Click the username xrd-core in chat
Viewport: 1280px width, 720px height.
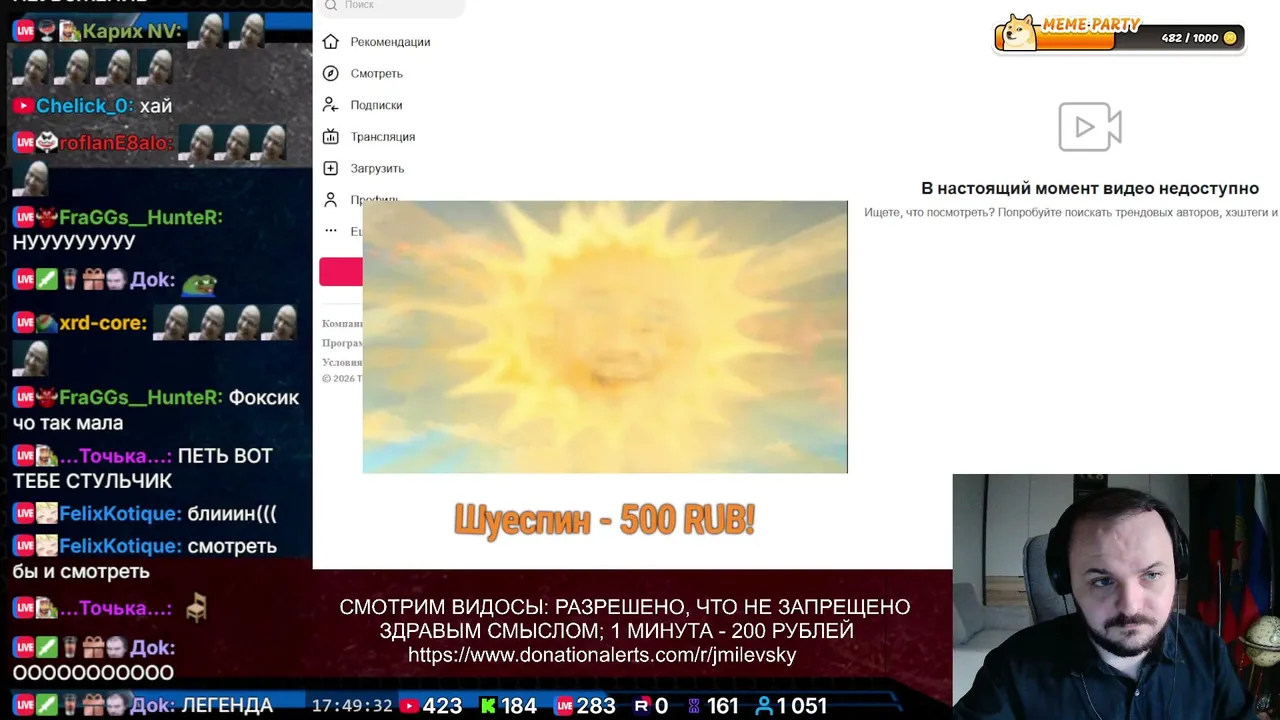click(x=103, y=323)
